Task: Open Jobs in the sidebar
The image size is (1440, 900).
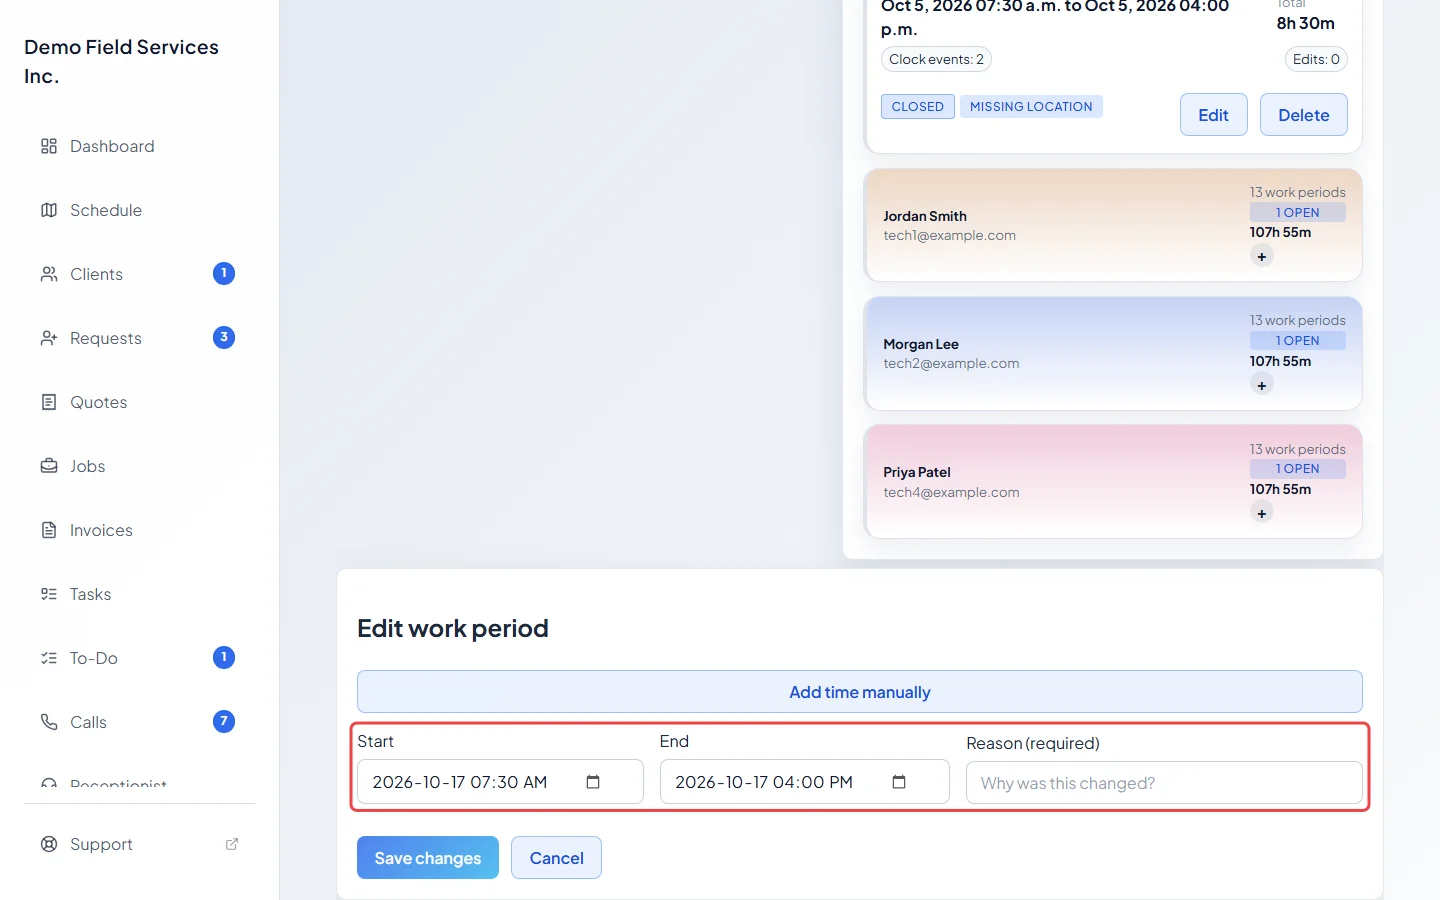Action: point(139,466)
